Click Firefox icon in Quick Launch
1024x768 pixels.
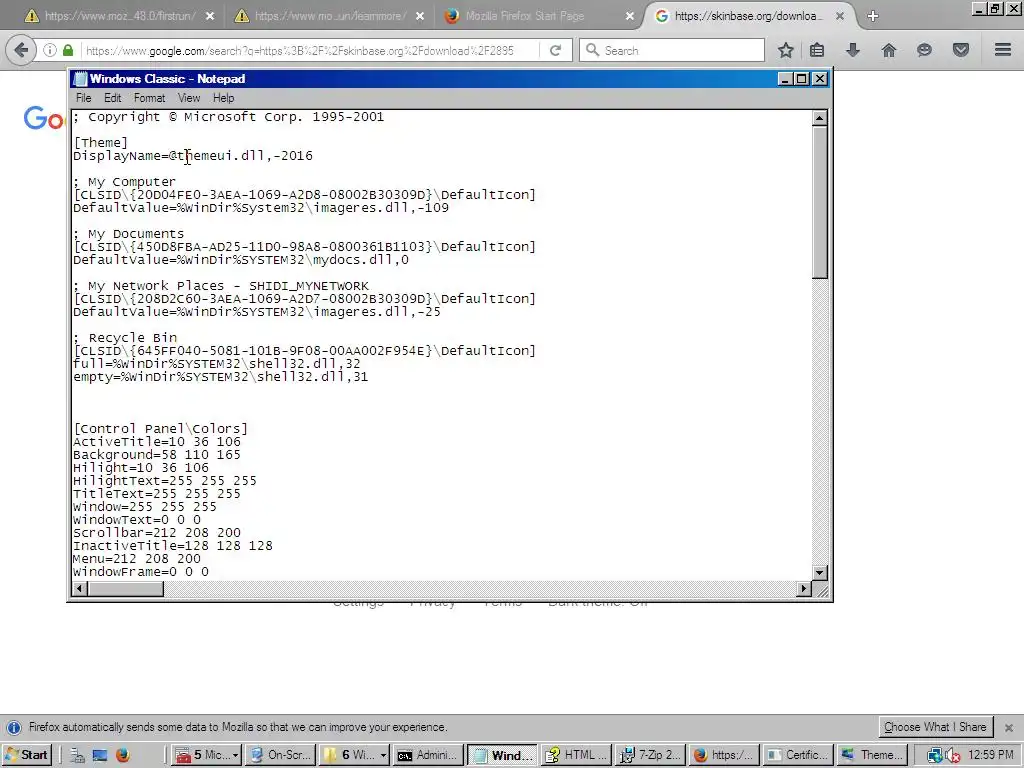(x=122, y=756)
